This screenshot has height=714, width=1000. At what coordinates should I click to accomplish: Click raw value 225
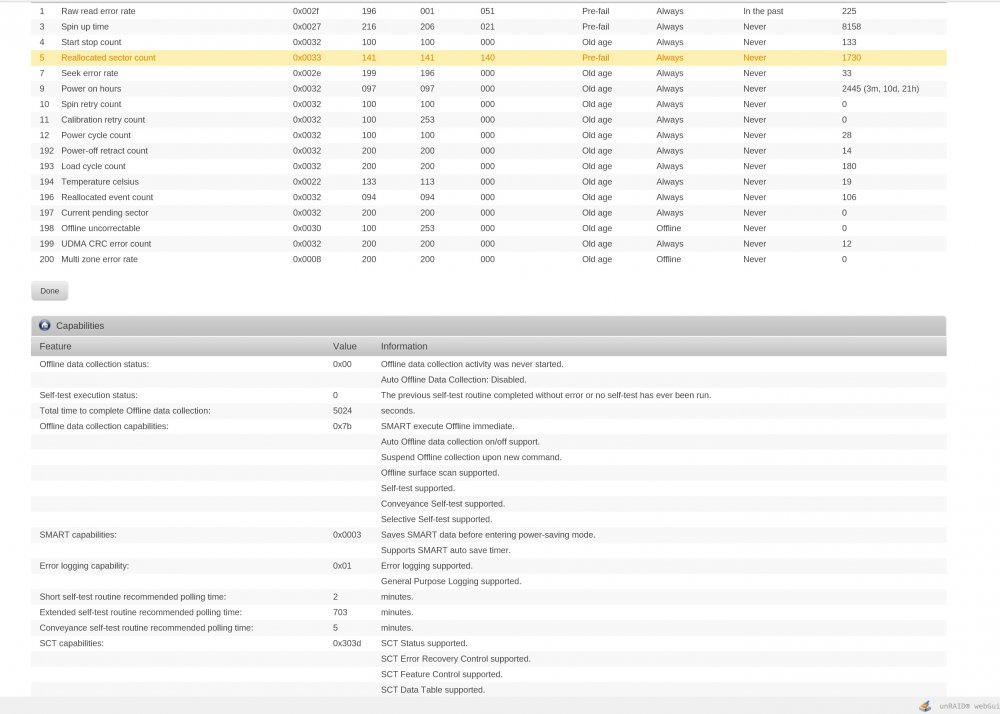(849, 11)
